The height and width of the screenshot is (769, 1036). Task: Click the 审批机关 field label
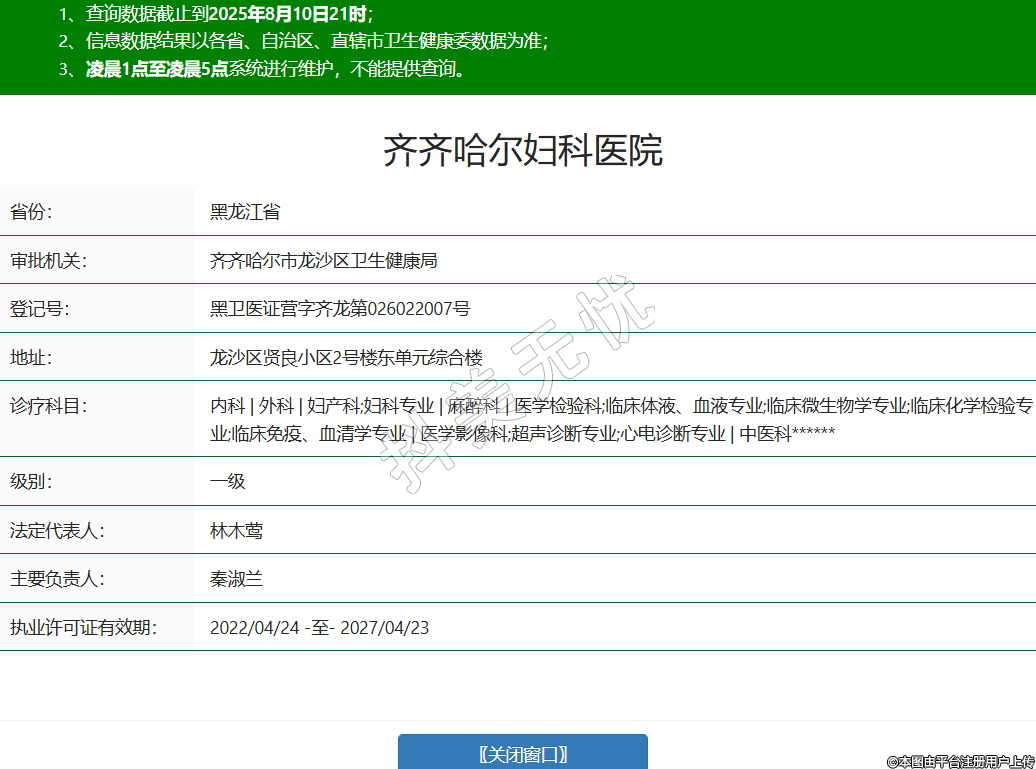click(x=49, y=261)
